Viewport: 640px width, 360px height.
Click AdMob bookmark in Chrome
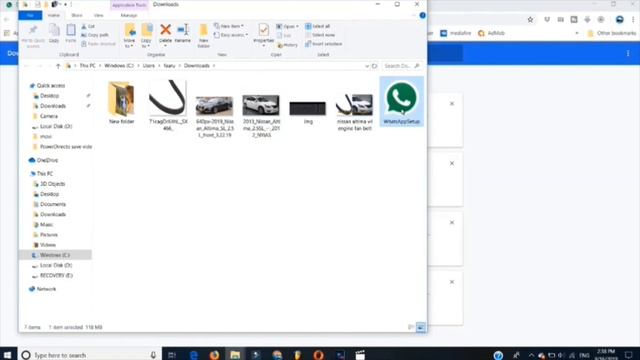pos(491,33)
